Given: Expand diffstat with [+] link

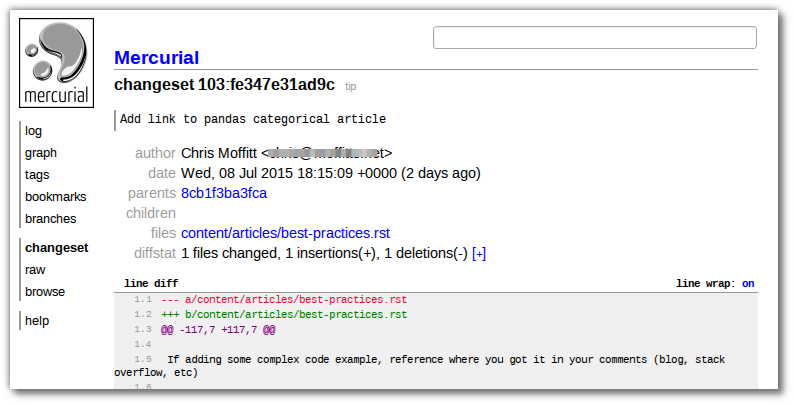Looking at the screenshot, I should (x=479, y=254).
